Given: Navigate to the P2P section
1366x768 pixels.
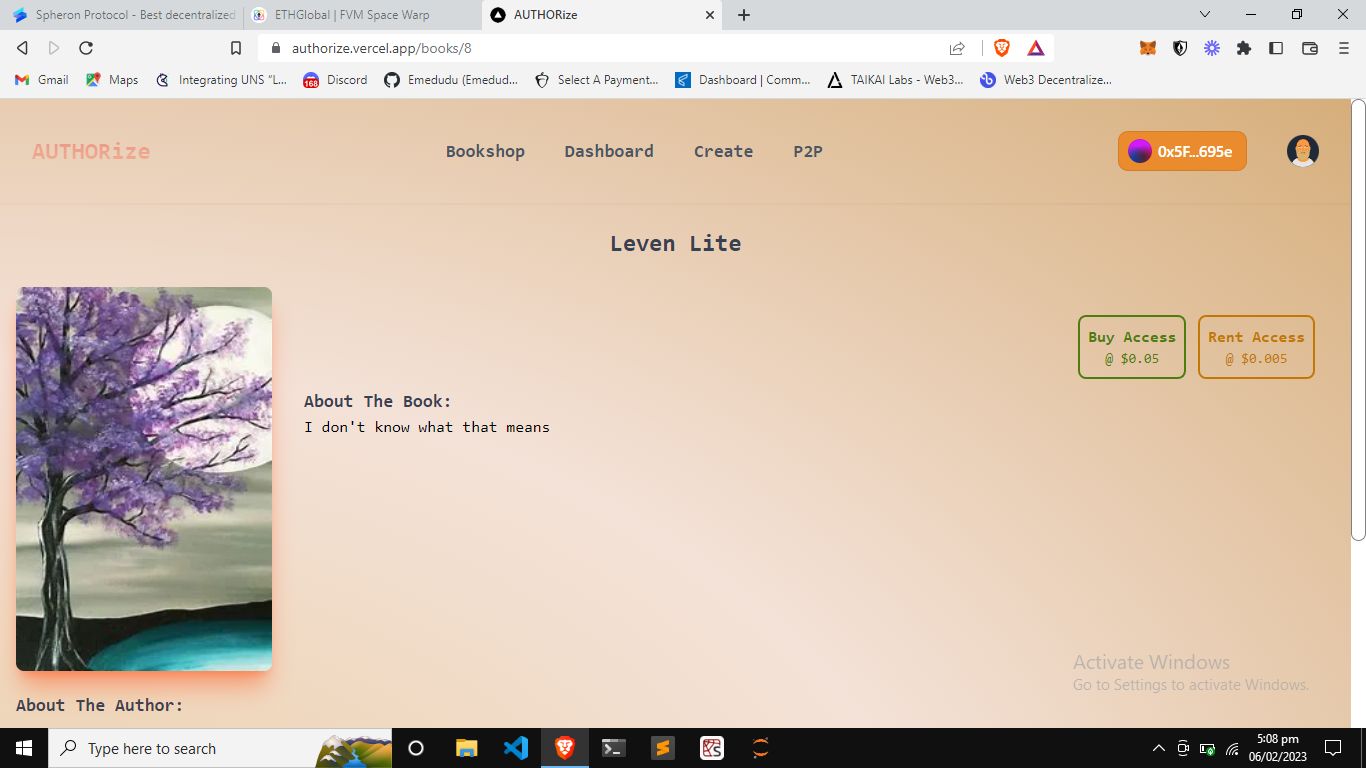Looking at the screenshot, I should [808, 151].
